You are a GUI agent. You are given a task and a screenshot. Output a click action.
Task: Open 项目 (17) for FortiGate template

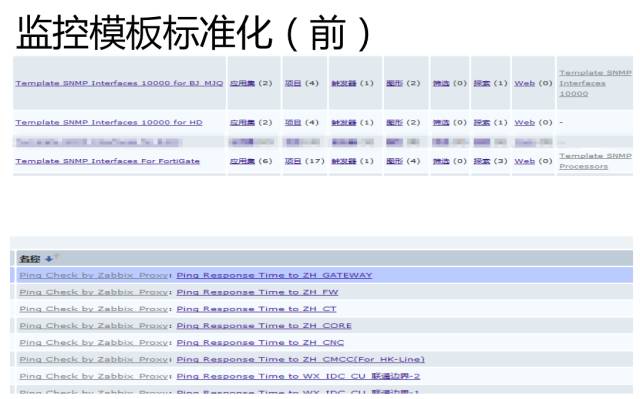[293, 161]
